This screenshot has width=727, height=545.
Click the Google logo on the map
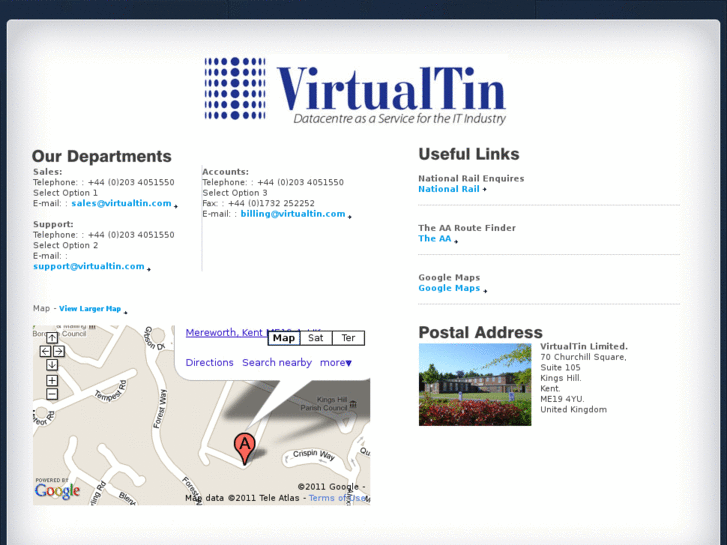click(x=57, y=491)
